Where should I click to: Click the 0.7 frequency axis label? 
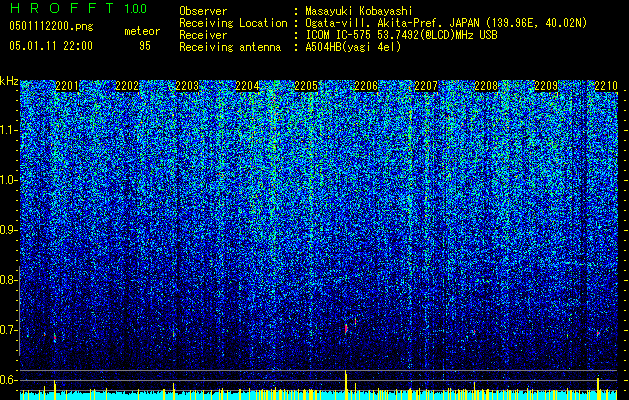pos(8,330)
